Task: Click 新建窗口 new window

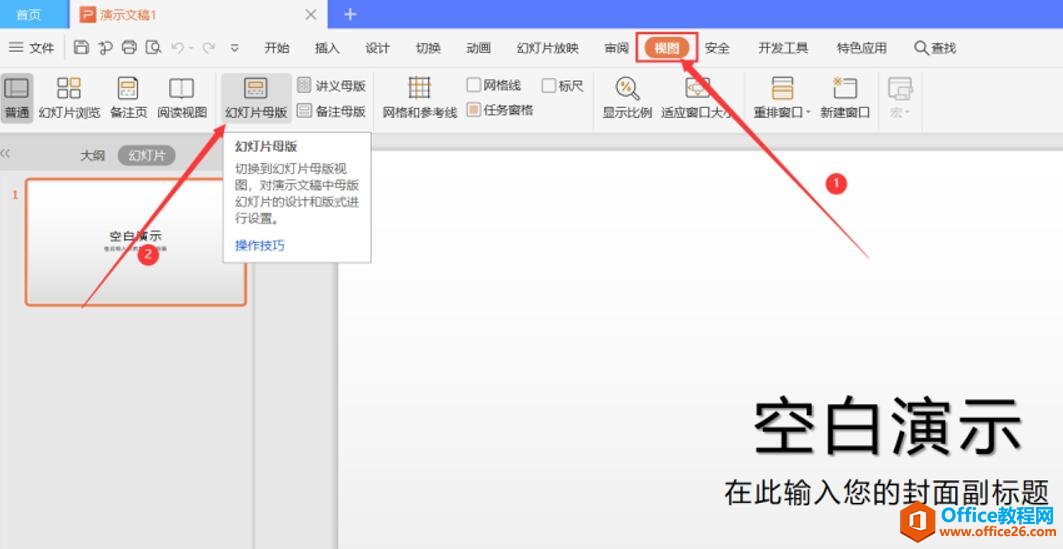Action: [845, 98]
